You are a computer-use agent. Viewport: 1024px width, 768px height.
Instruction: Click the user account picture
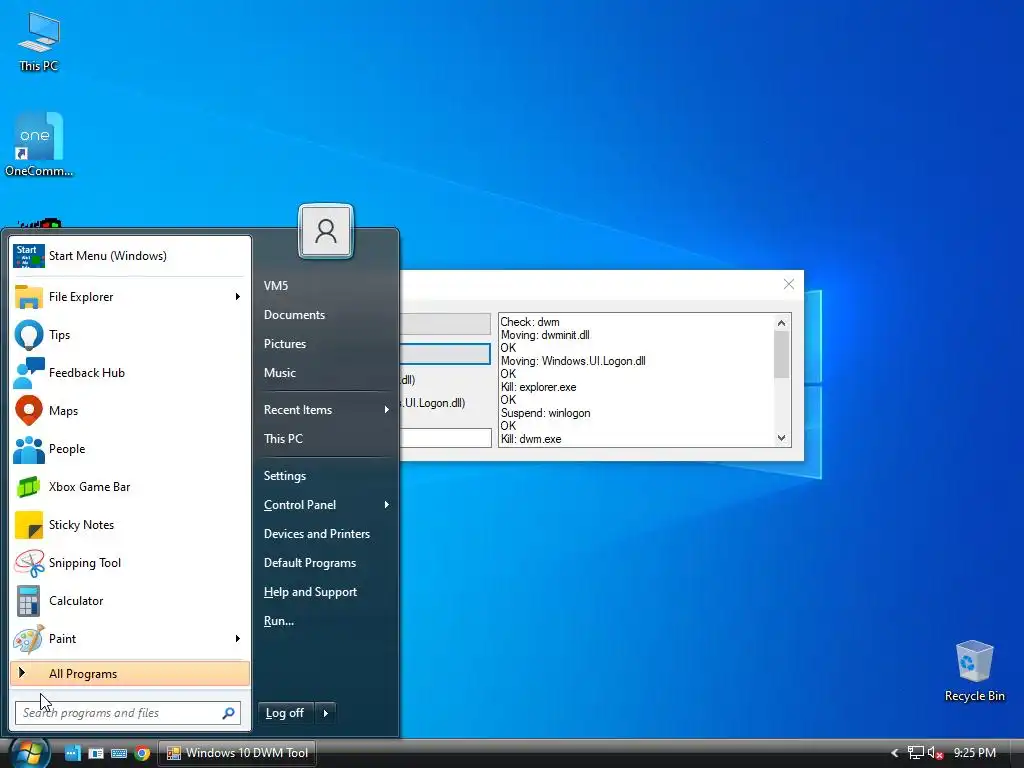[x=326, y=231]
